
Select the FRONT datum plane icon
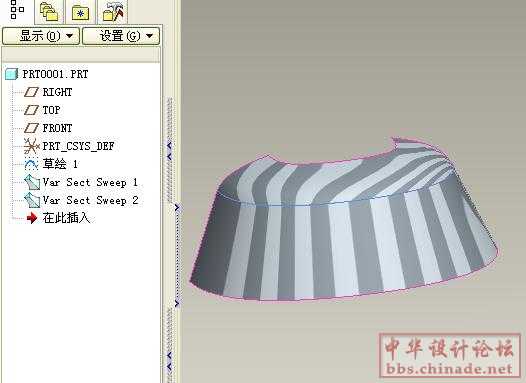click(32, 128)
